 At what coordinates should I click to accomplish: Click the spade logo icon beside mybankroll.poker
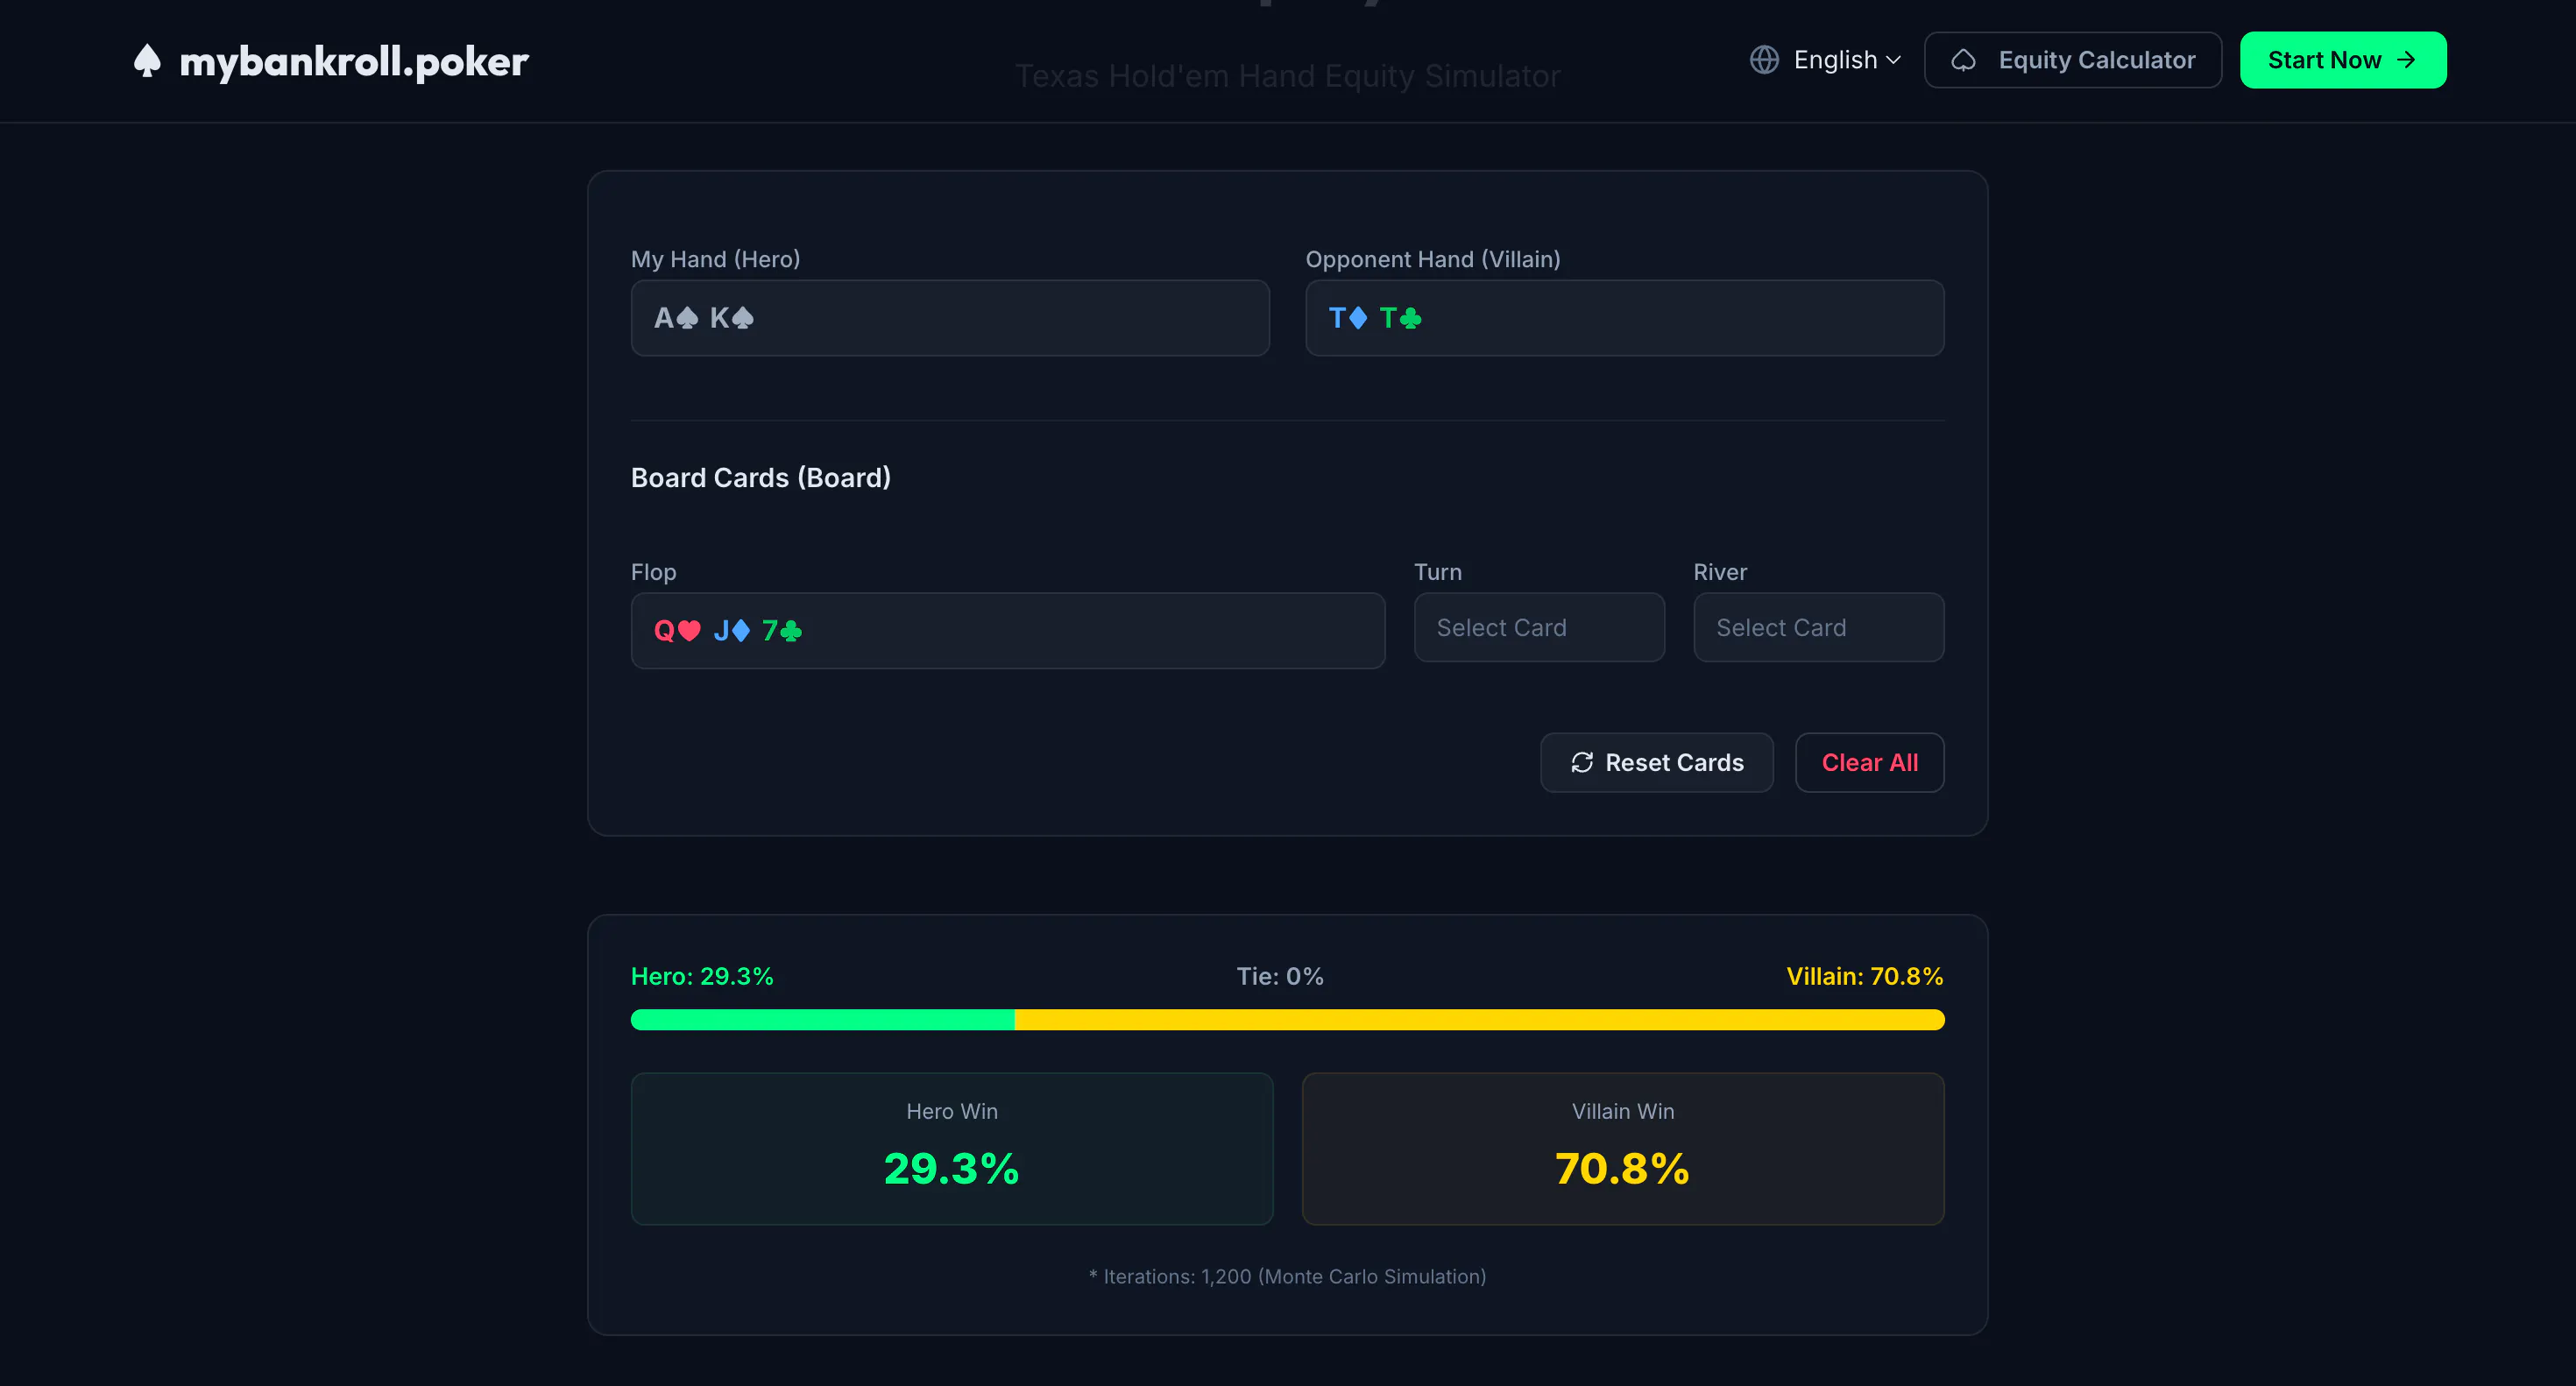(147, 61)
